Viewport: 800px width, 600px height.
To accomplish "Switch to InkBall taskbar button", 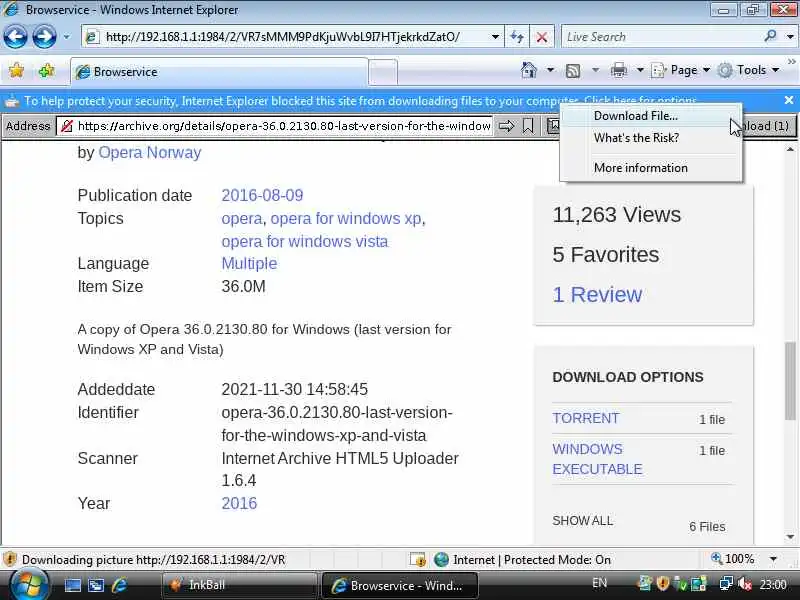I will [x=239, y=585].
